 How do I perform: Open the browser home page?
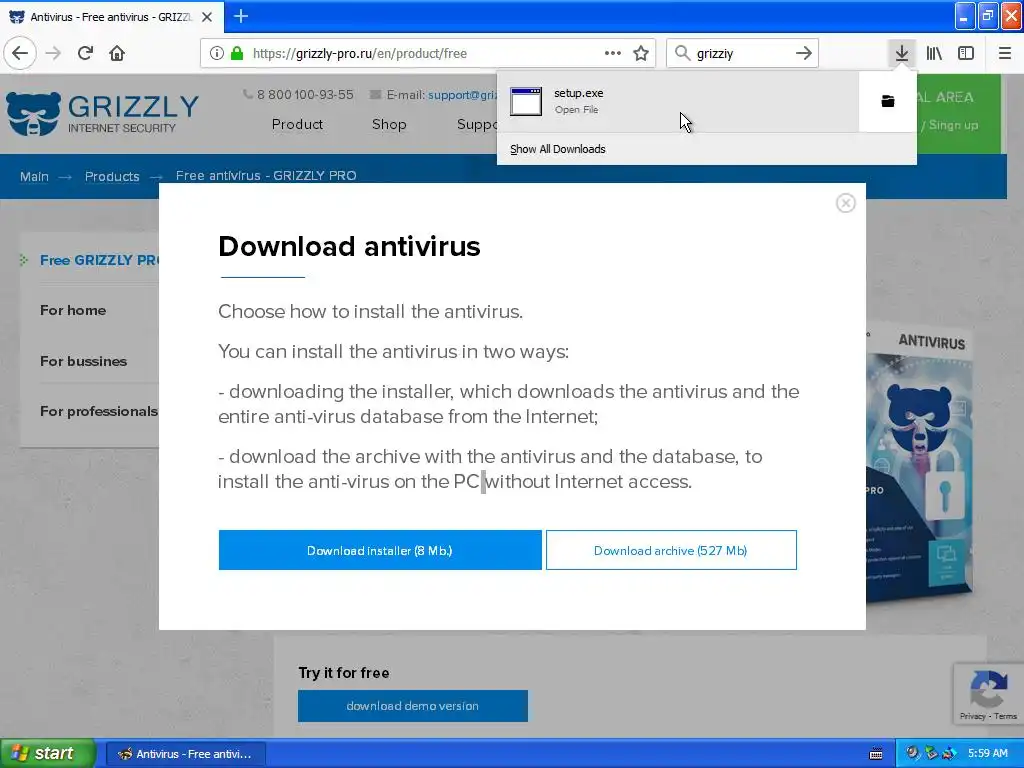coord(117,53)
